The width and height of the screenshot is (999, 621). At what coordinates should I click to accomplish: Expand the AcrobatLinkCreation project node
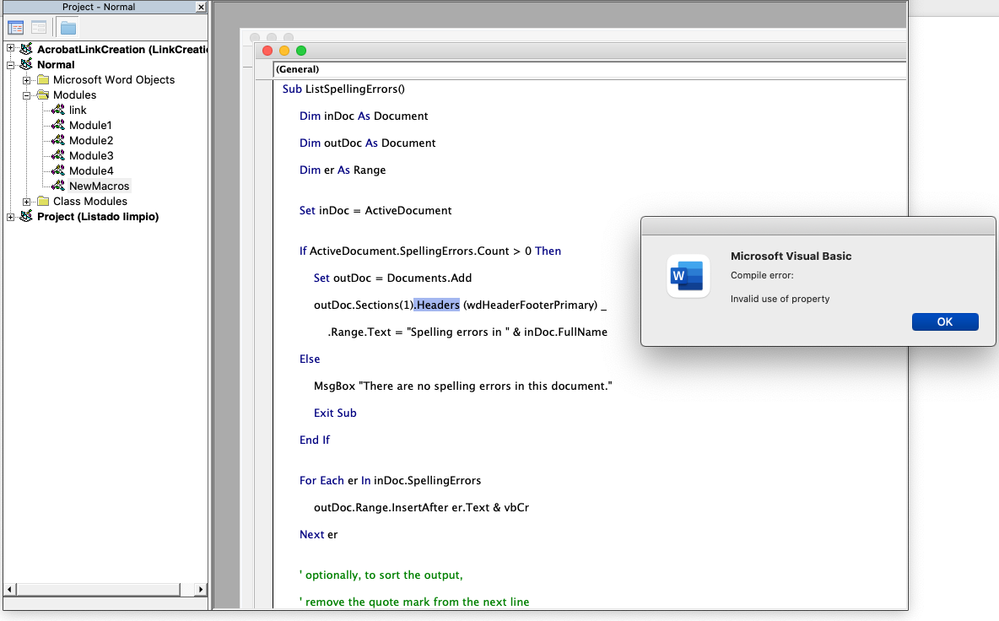tap(10, 48)
